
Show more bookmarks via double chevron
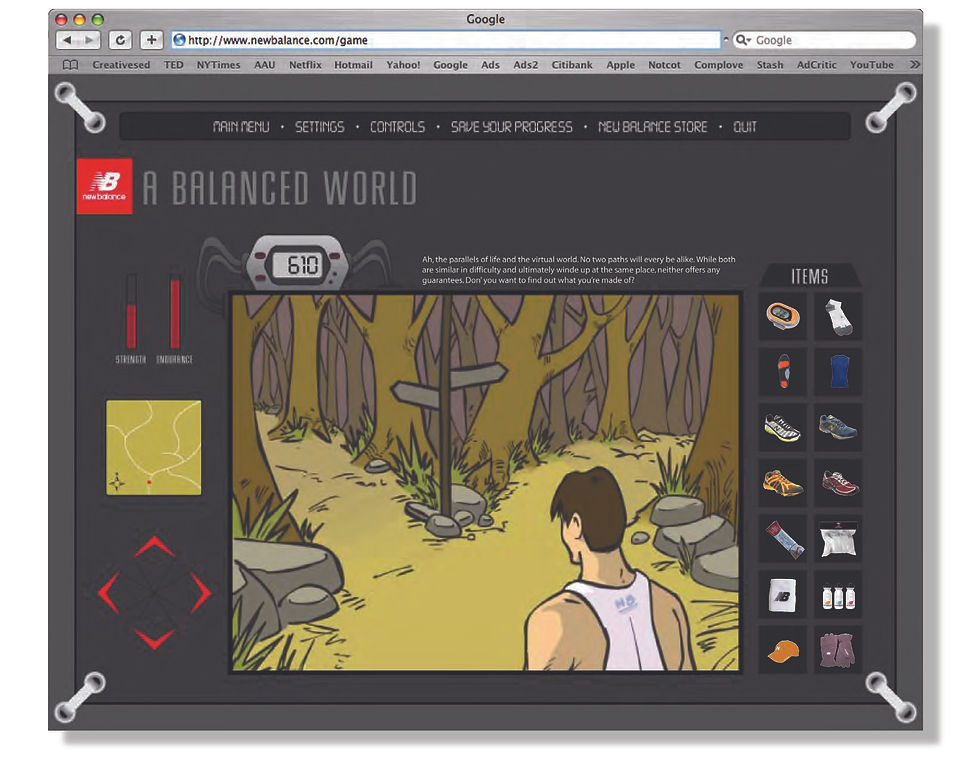tap(914, 64)
